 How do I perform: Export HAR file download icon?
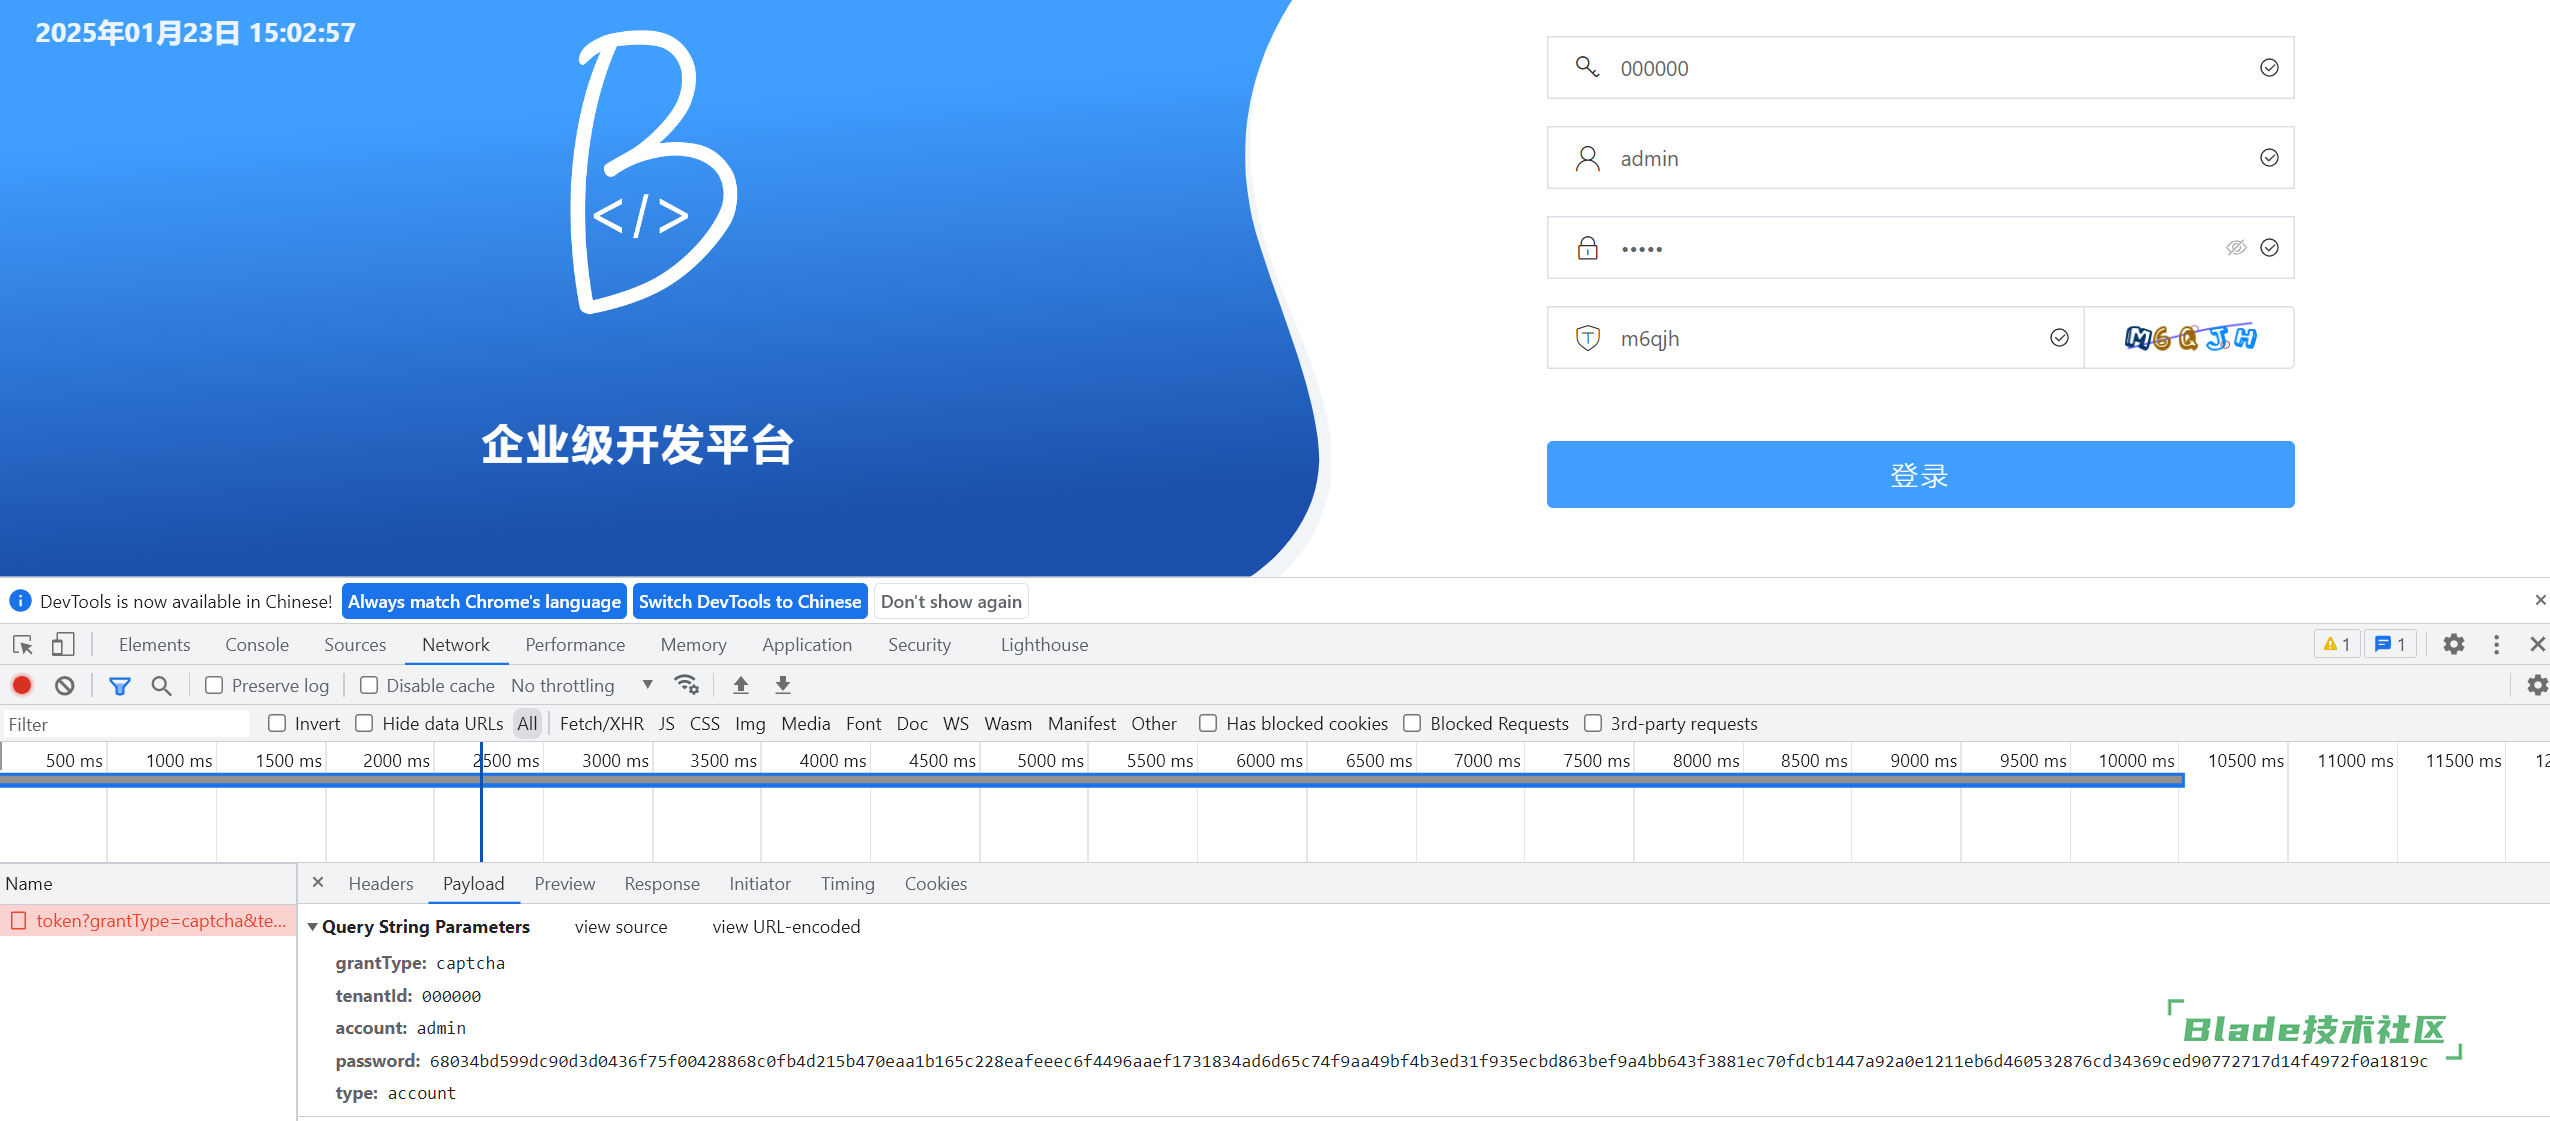[x=783, y=685]
